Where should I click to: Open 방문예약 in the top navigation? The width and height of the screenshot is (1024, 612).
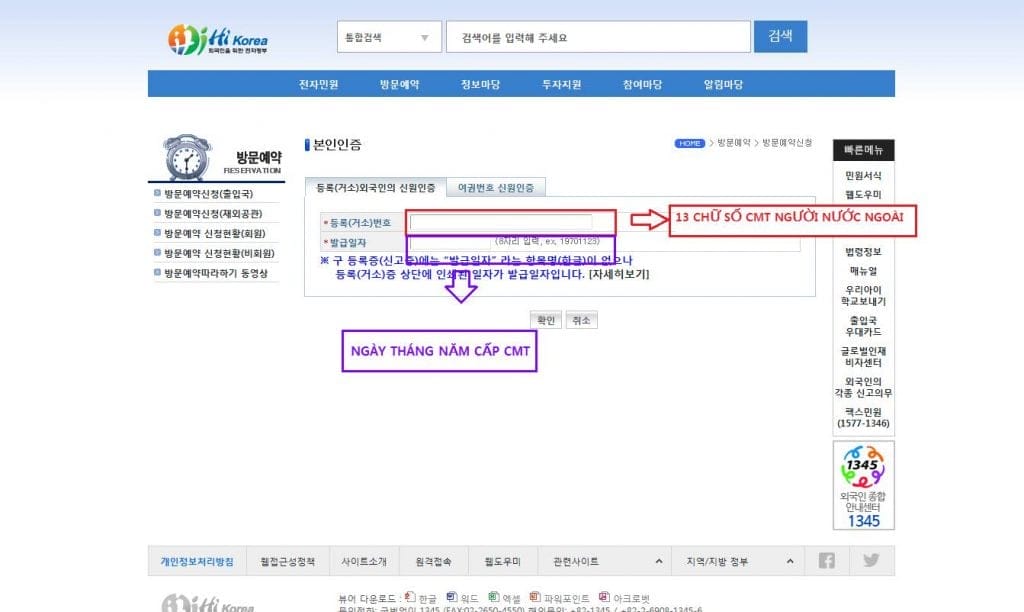coord(399,84)
